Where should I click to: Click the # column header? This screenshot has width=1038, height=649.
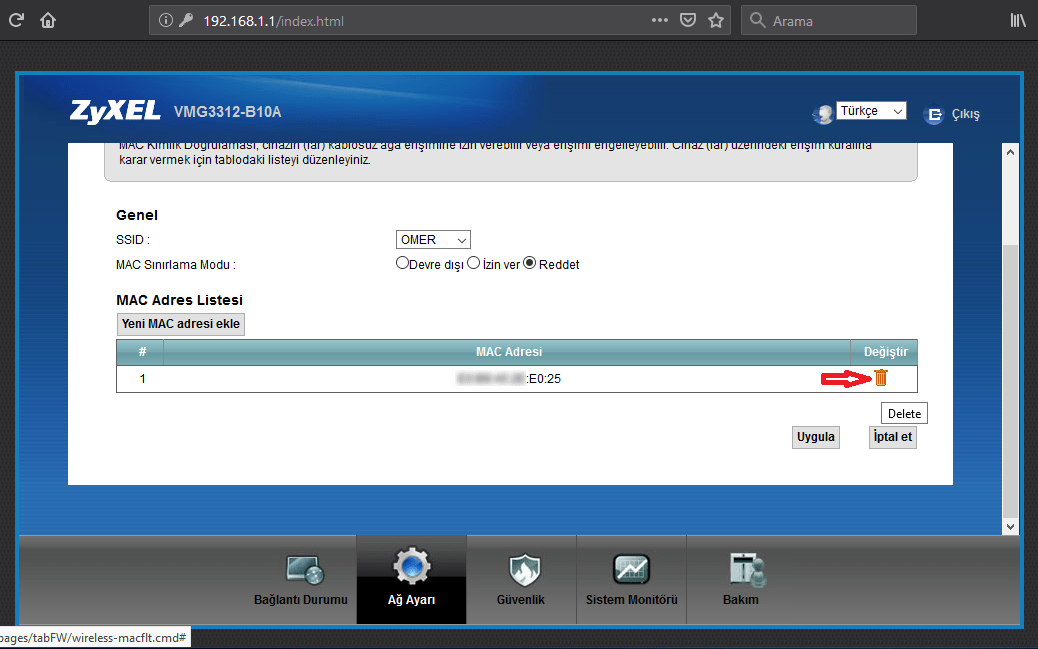click(x=142, y=352)
